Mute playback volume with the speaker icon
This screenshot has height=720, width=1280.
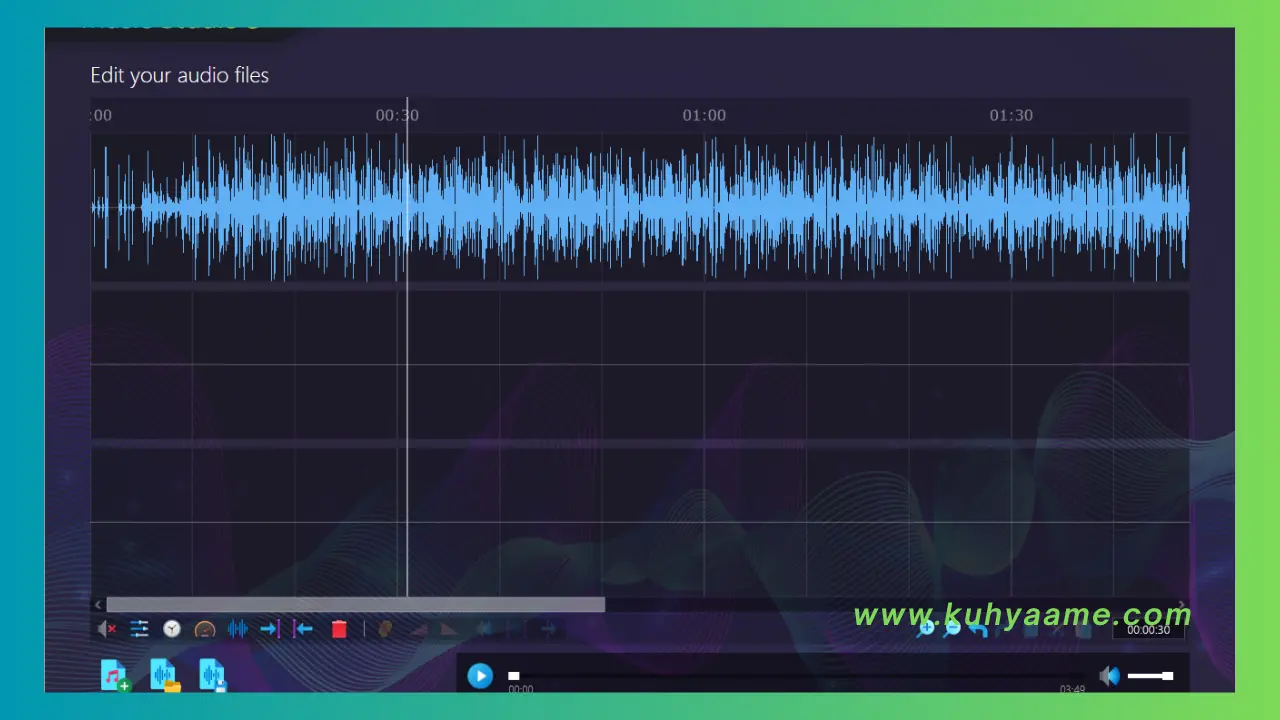pos(1109,676)
